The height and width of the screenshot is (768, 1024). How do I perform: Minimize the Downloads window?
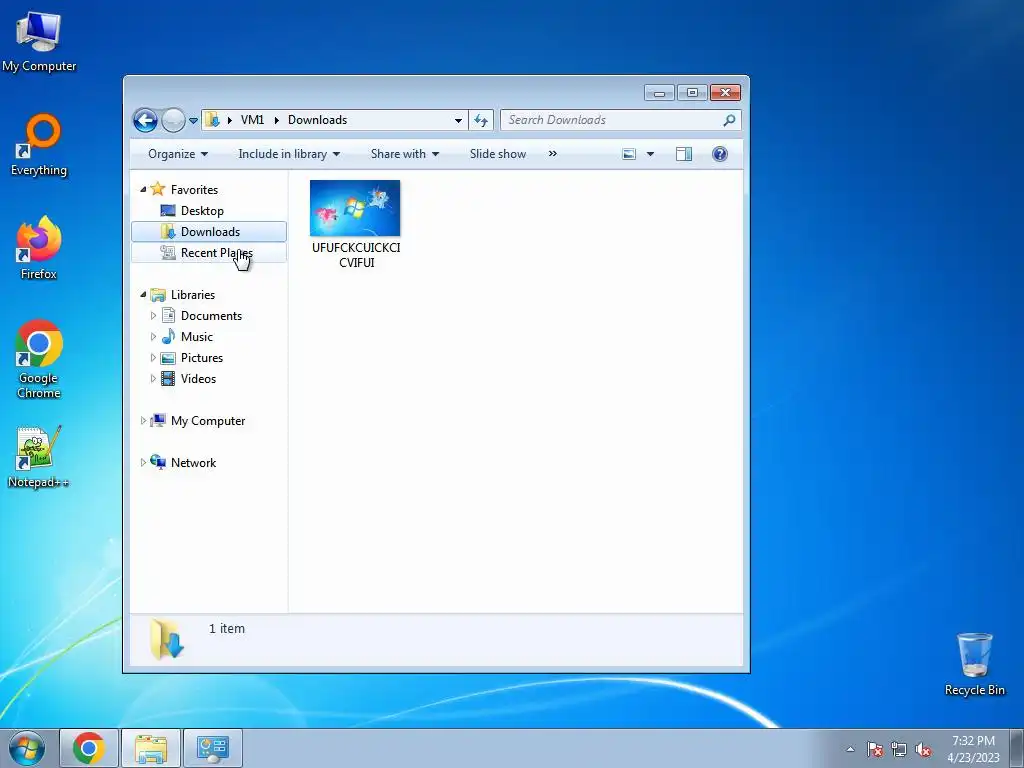click(659, 93)
